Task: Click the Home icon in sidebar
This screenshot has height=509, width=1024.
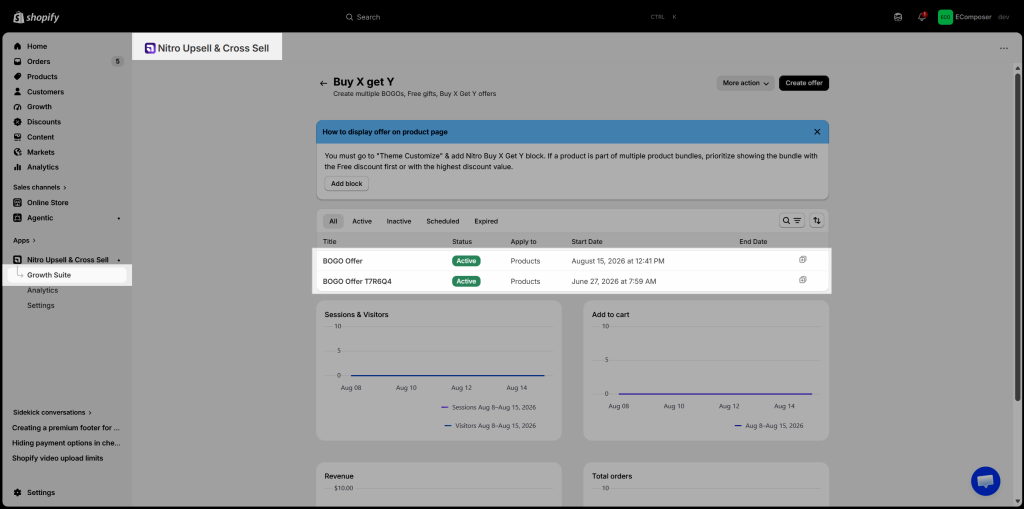Action: point(18,46)
